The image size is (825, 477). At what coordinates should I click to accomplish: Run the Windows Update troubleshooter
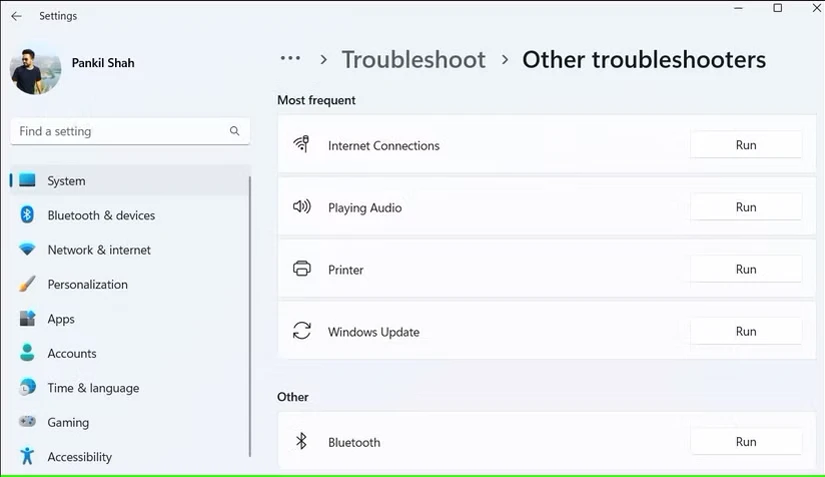pyautogui.click(x=746, y=331)
